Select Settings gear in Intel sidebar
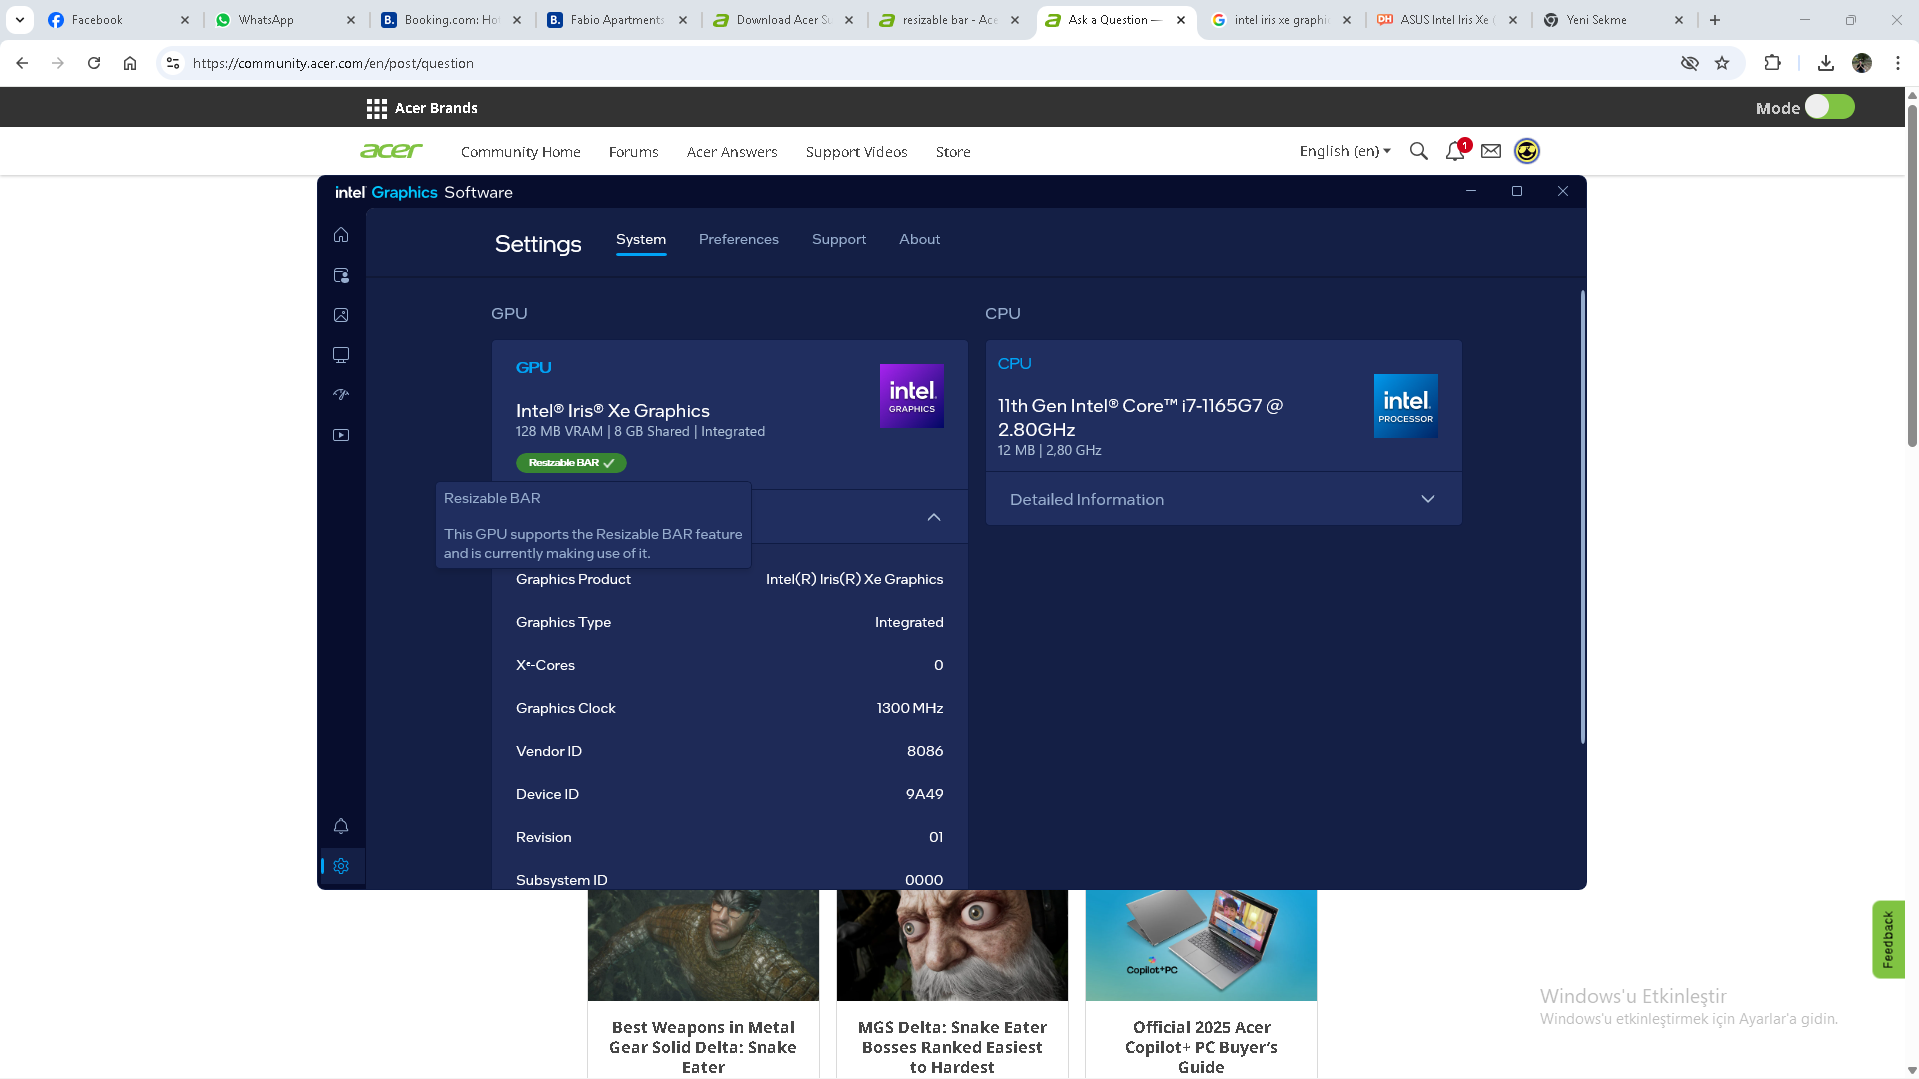The width and height of the screenshot is (1919, 1079). pyautogui.click(x=341, y=866)
